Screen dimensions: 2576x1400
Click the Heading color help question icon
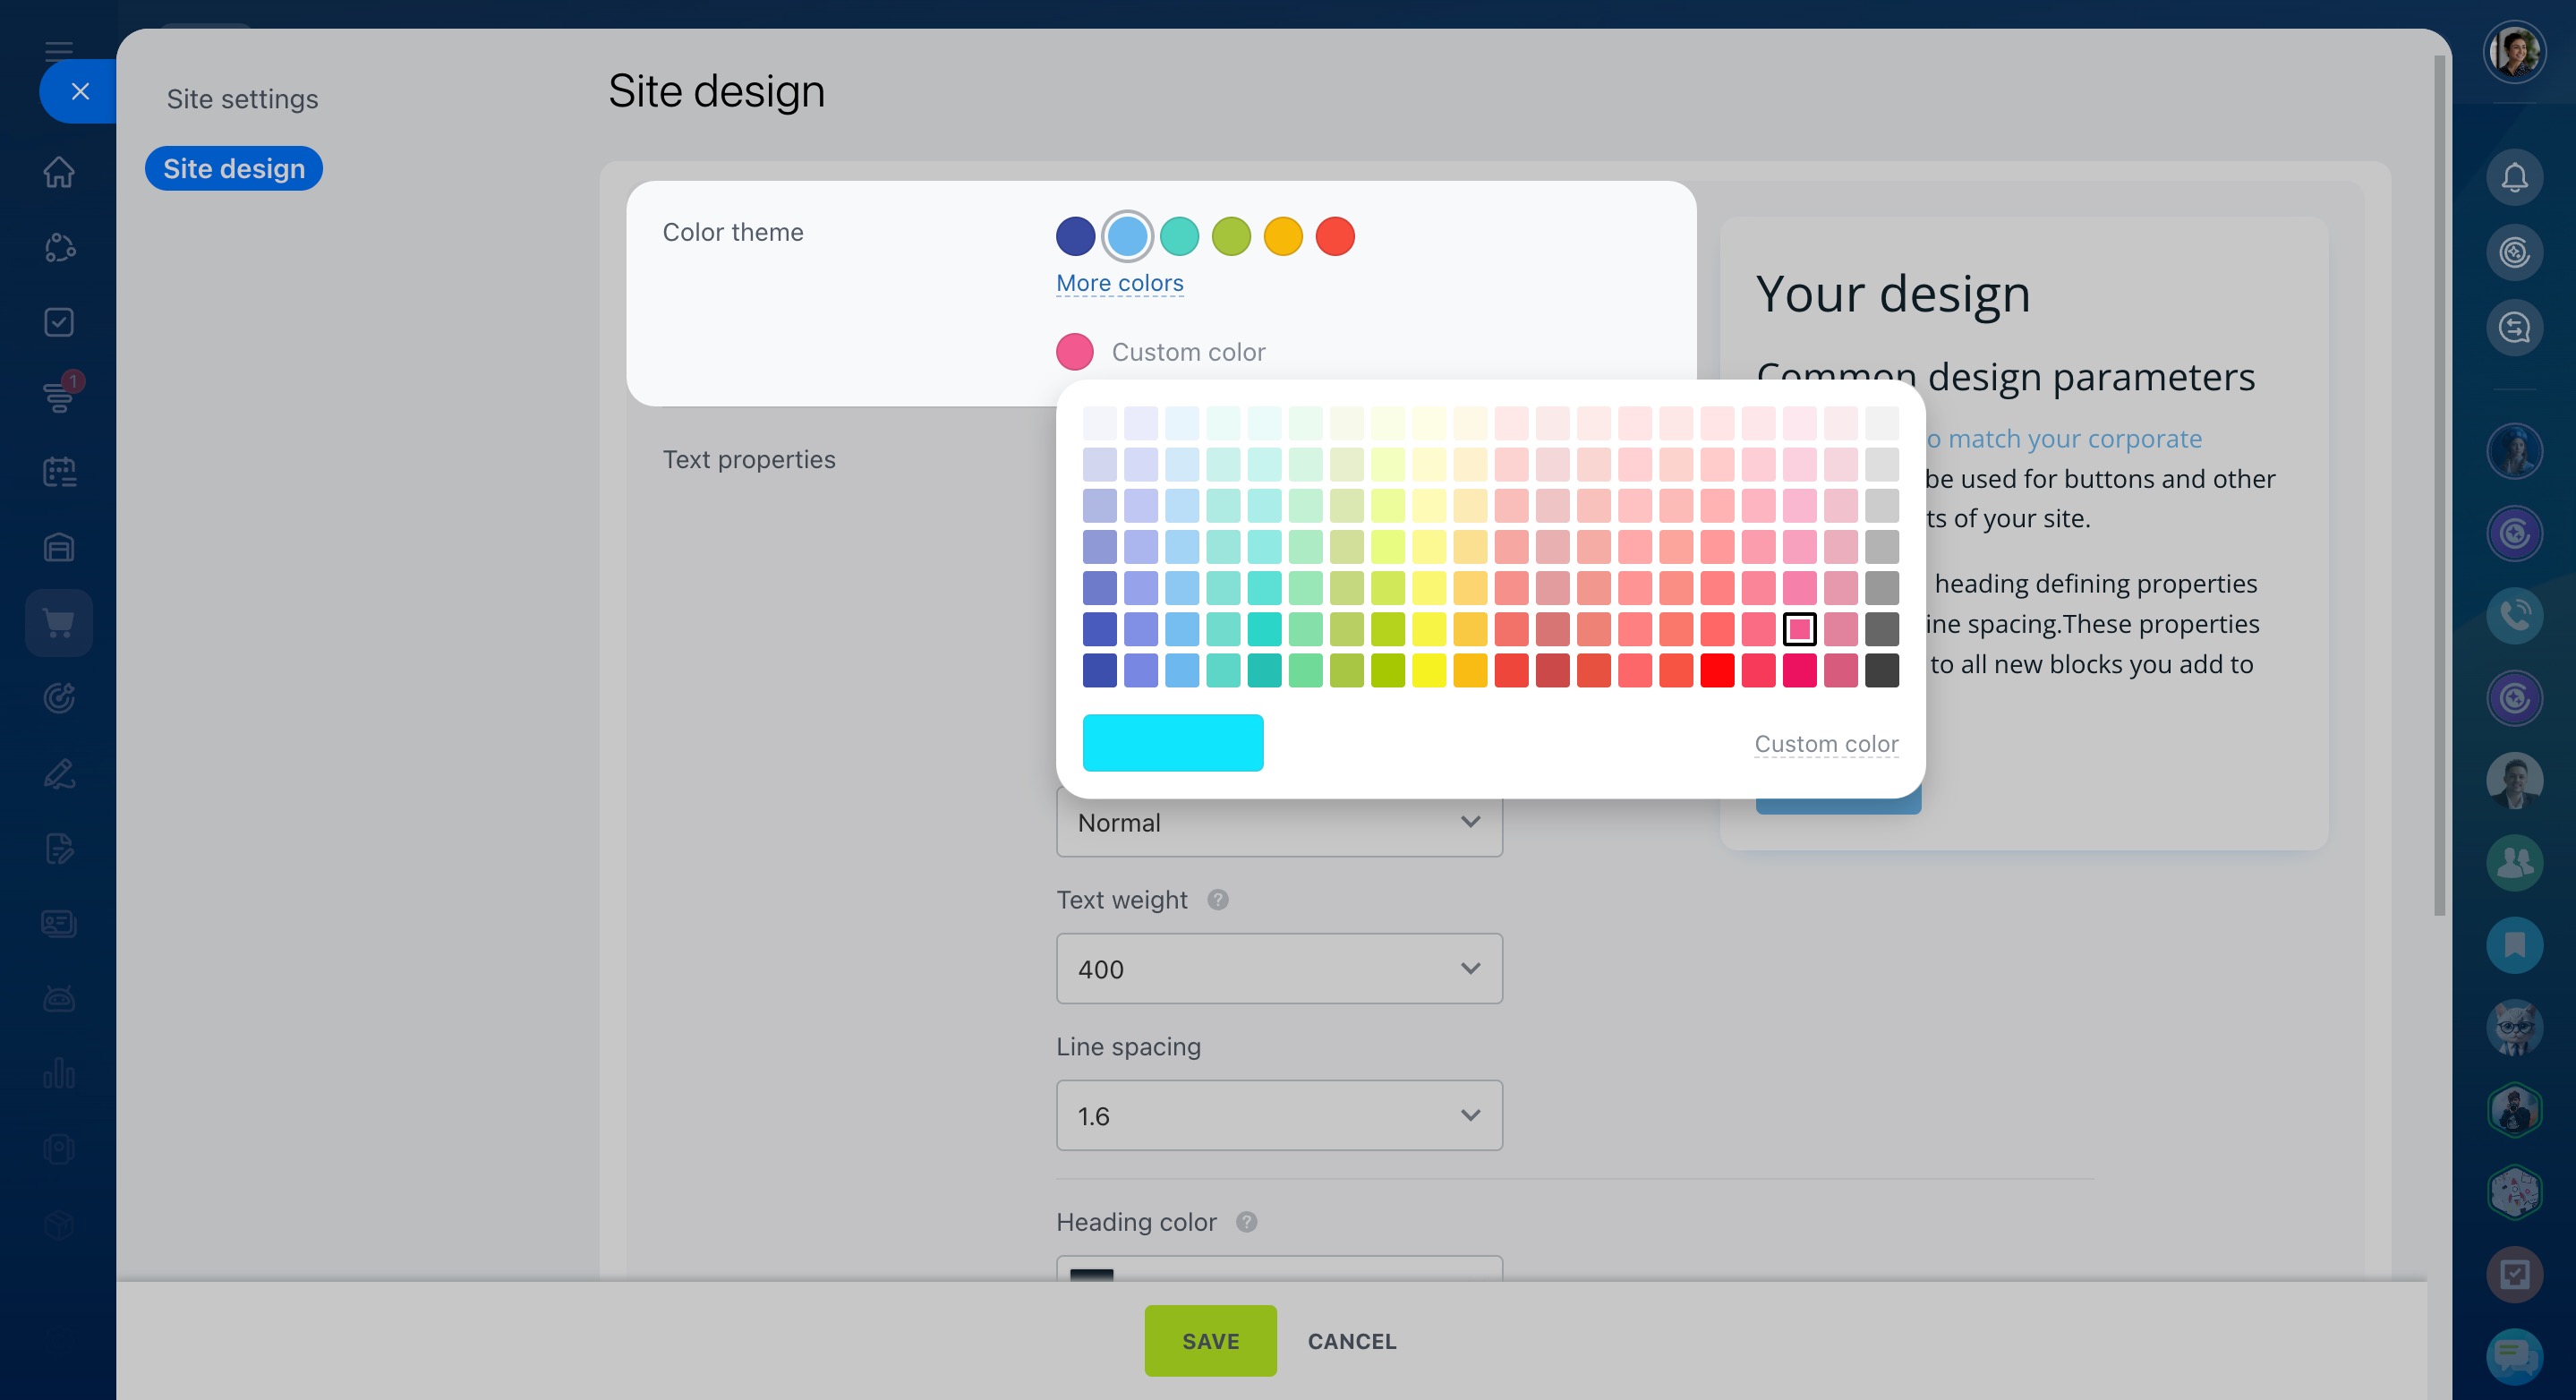(x=1246, y=1222)
